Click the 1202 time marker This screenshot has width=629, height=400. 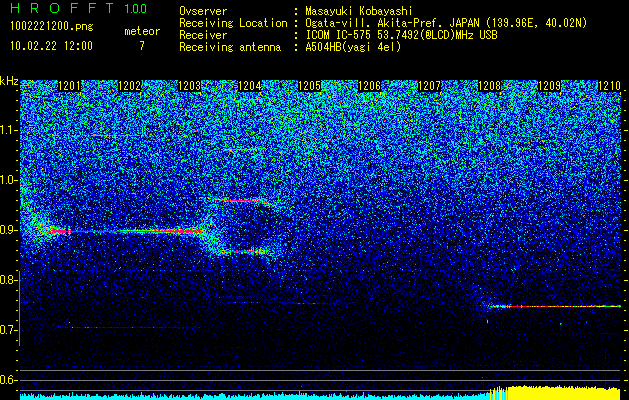tap(130, 86)
